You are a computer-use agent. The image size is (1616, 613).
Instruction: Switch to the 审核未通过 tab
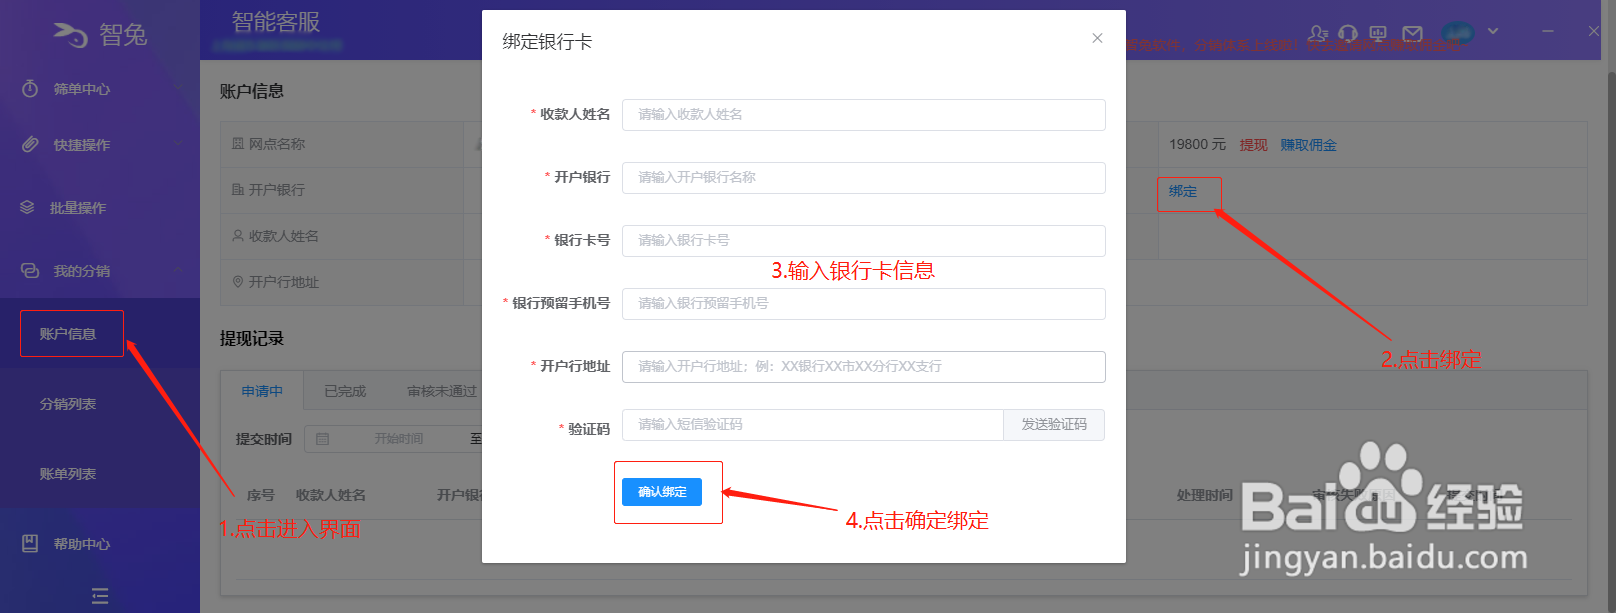coord(442,391)
